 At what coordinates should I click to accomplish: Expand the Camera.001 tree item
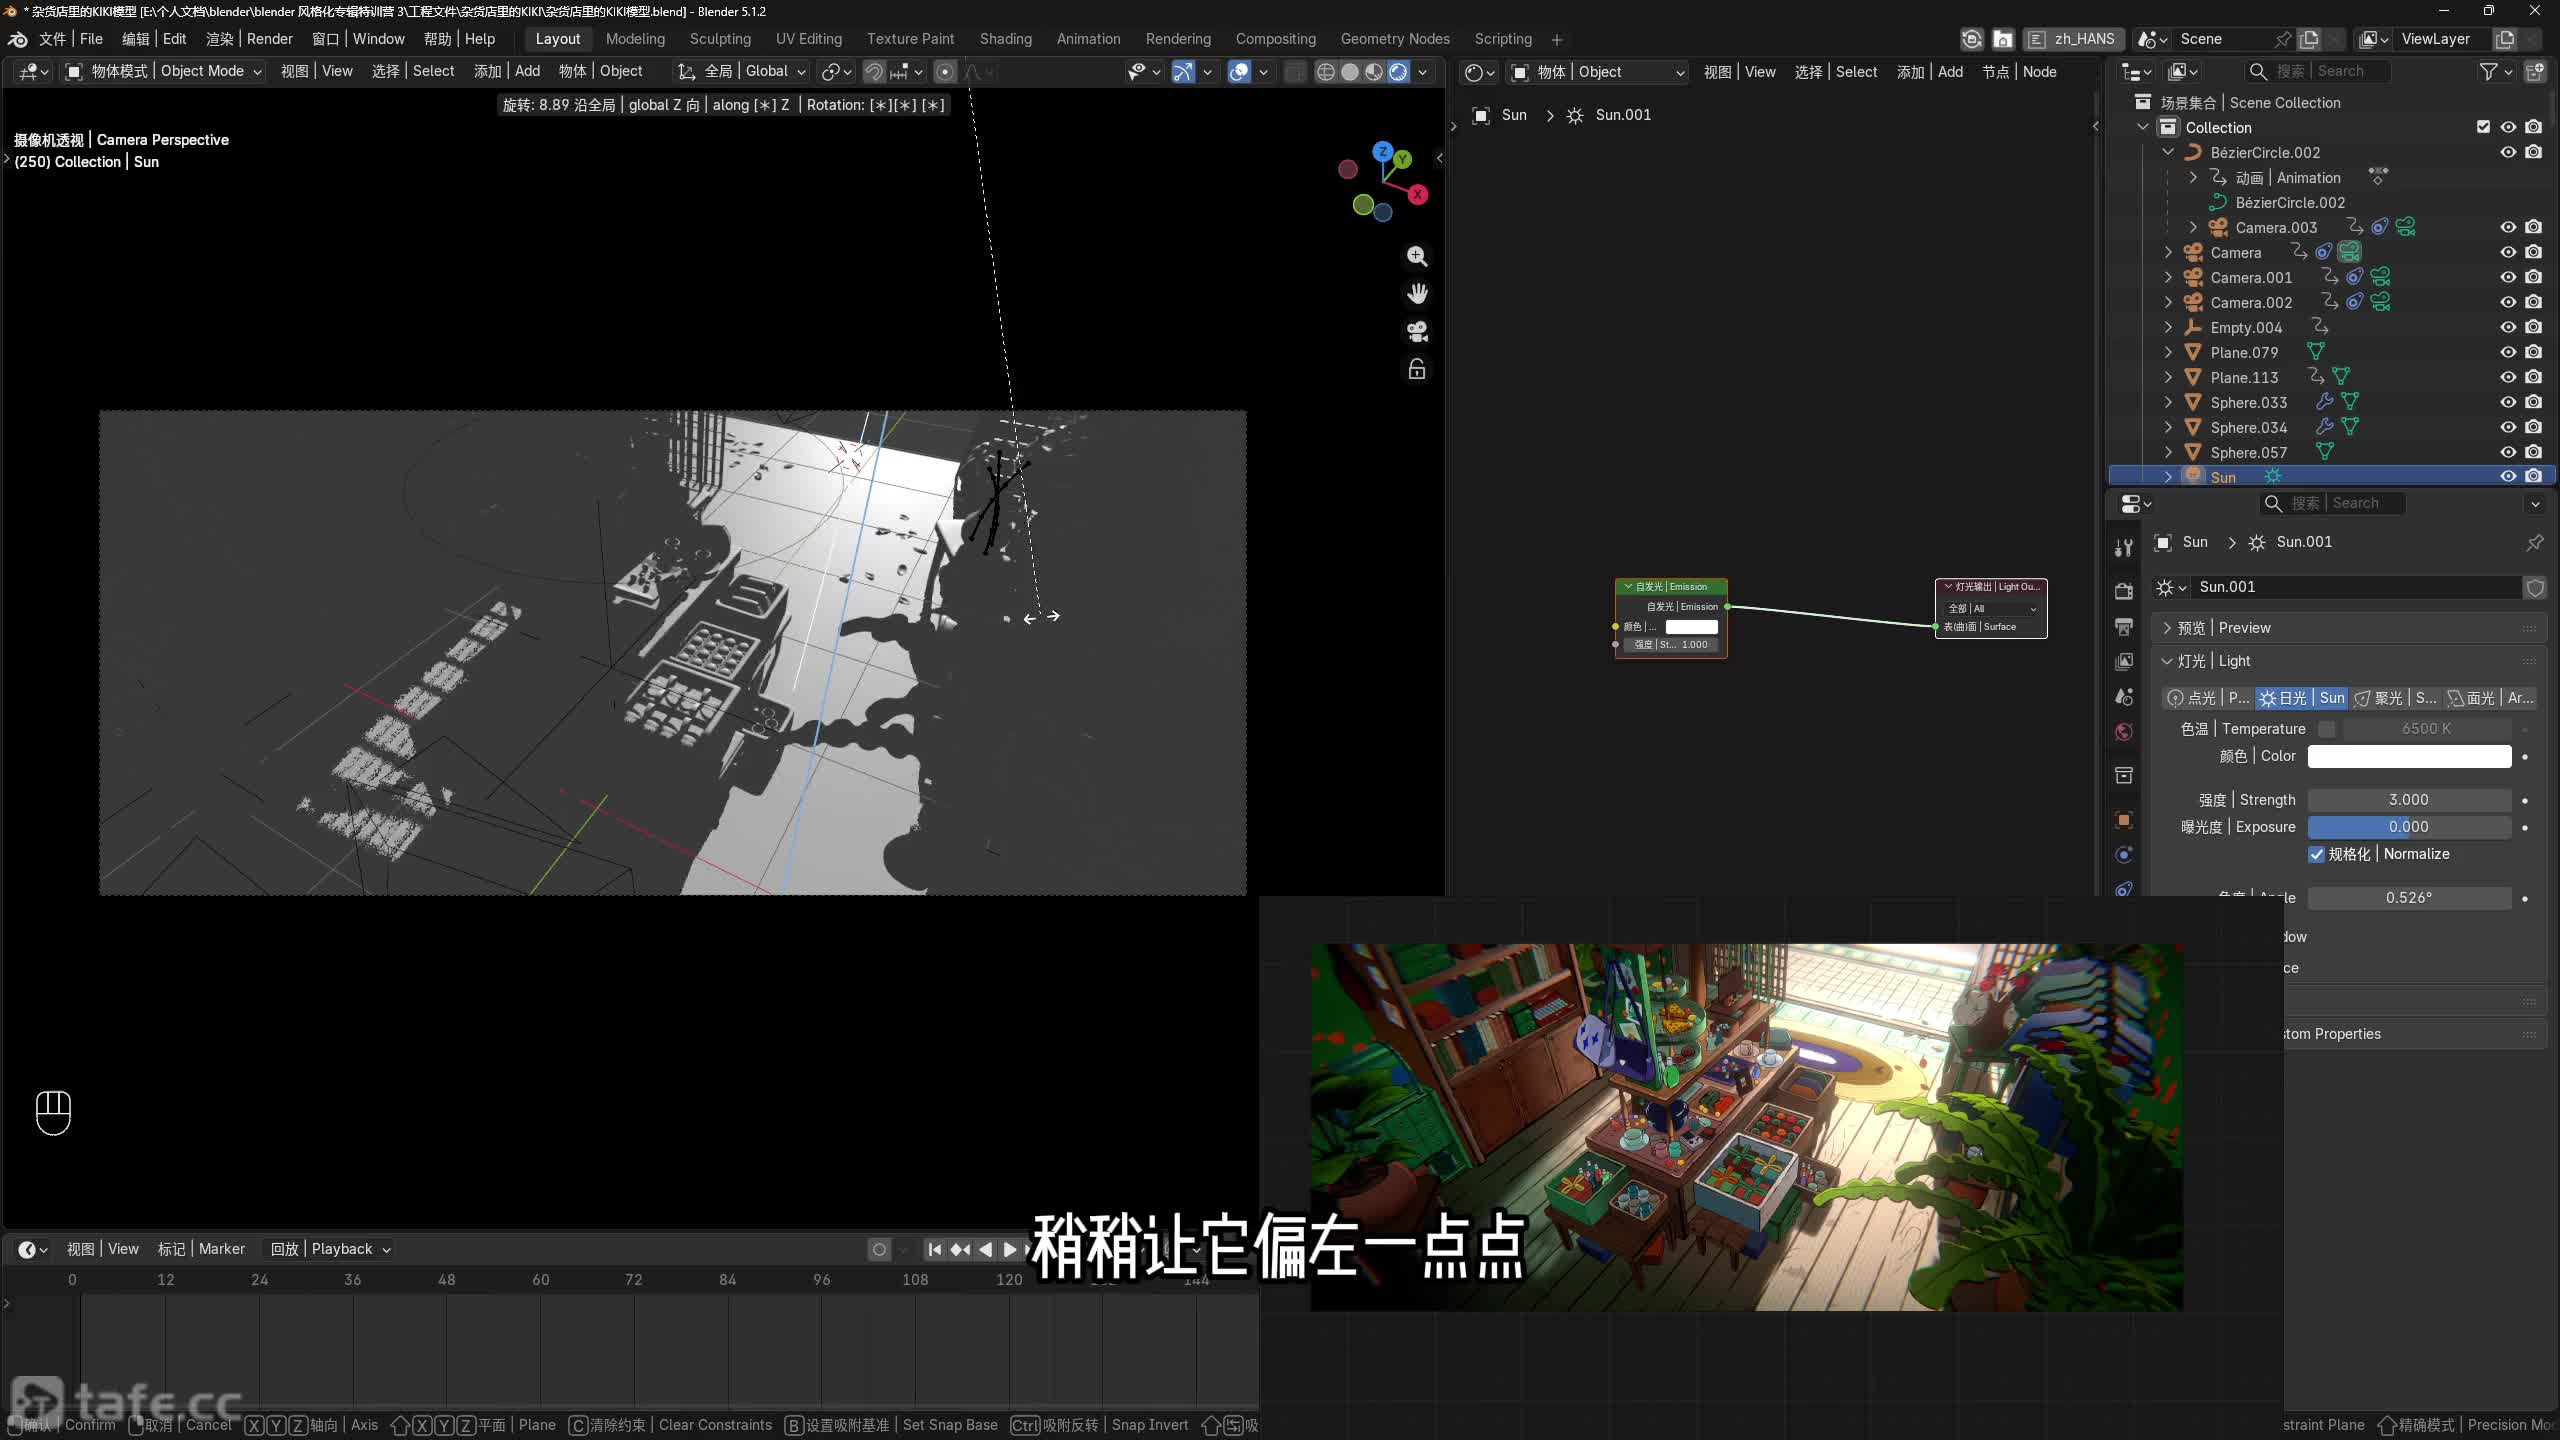pos(2168,277)
